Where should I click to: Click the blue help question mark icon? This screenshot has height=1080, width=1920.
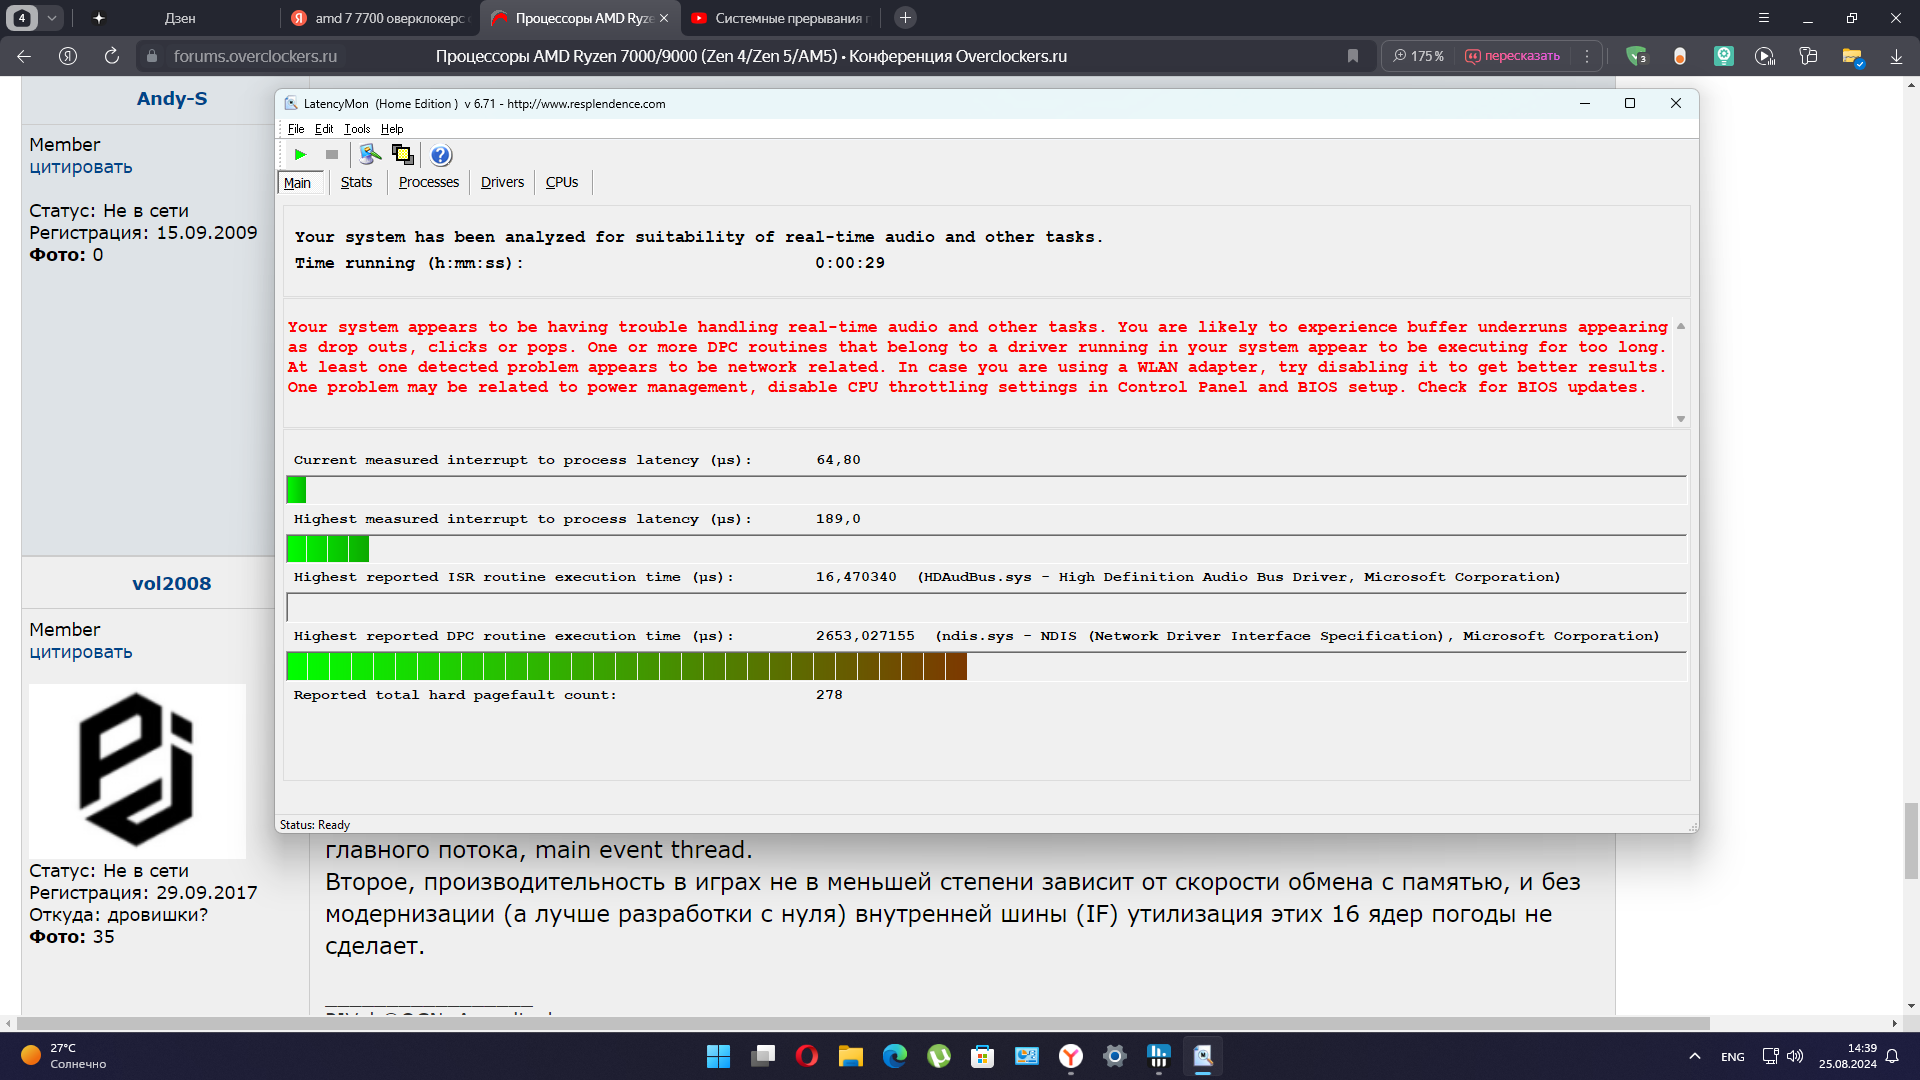click(441, 155)
